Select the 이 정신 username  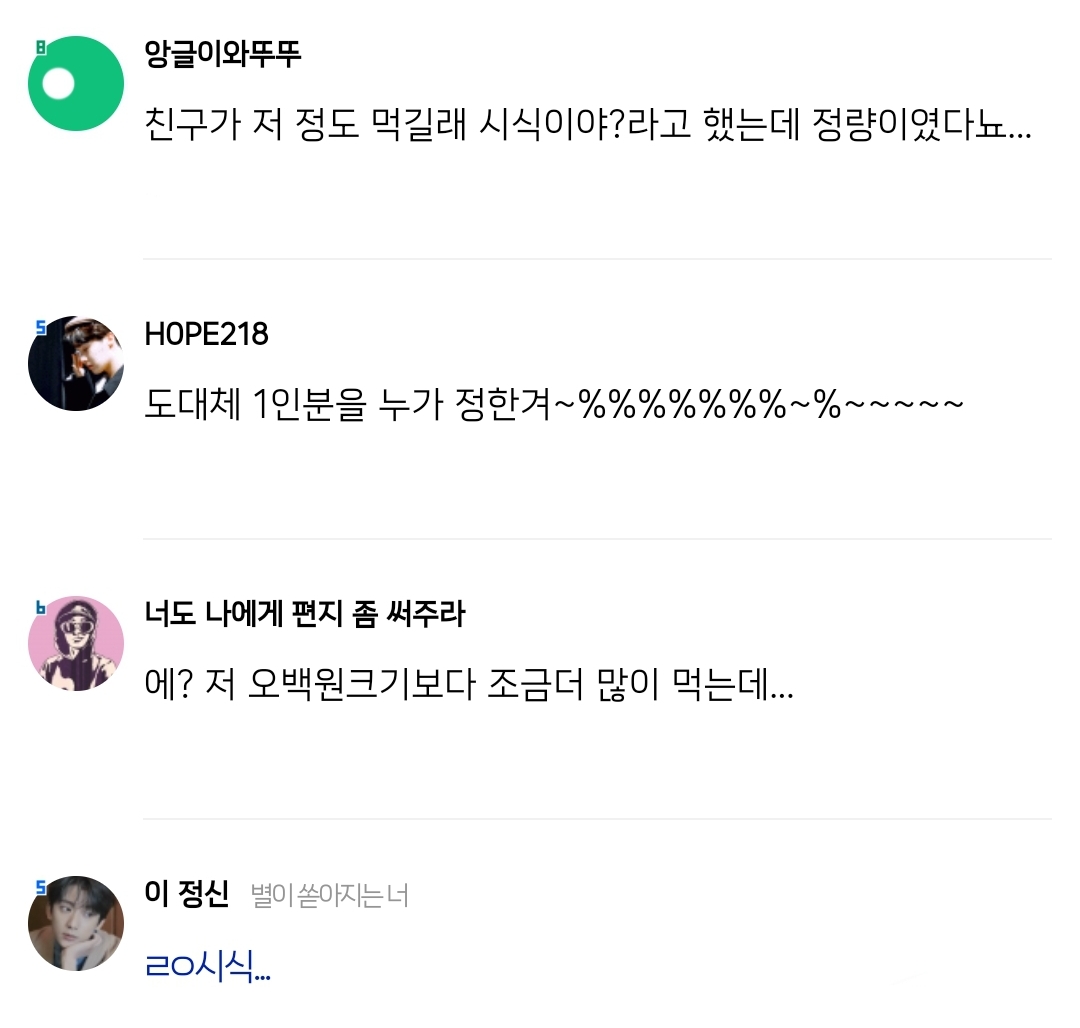[187, 893]
